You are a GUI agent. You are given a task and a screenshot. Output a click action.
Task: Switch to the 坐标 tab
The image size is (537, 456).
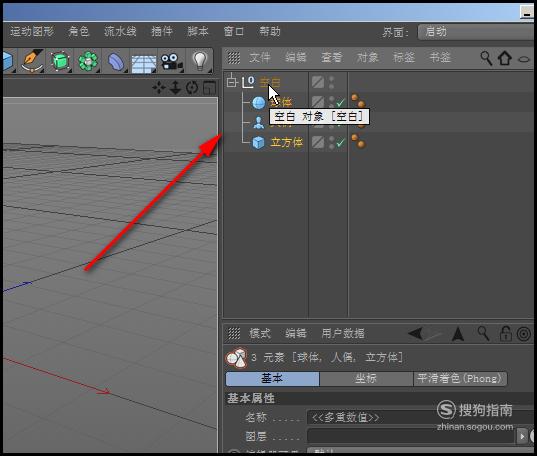tap(366, 379)
